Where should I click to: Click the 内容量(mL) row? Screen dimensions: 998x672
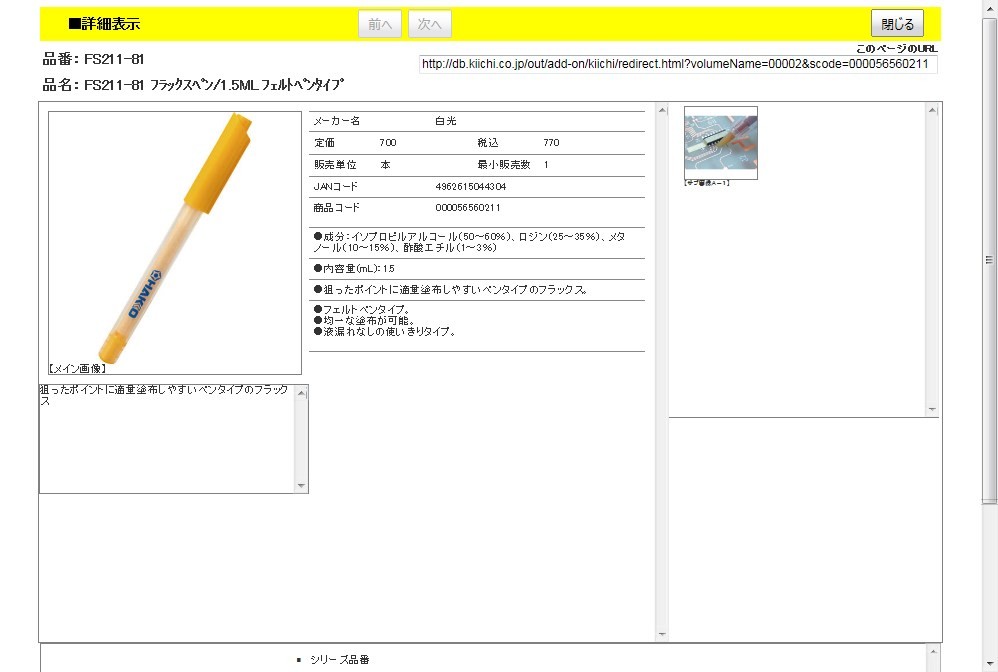(477, 269)
